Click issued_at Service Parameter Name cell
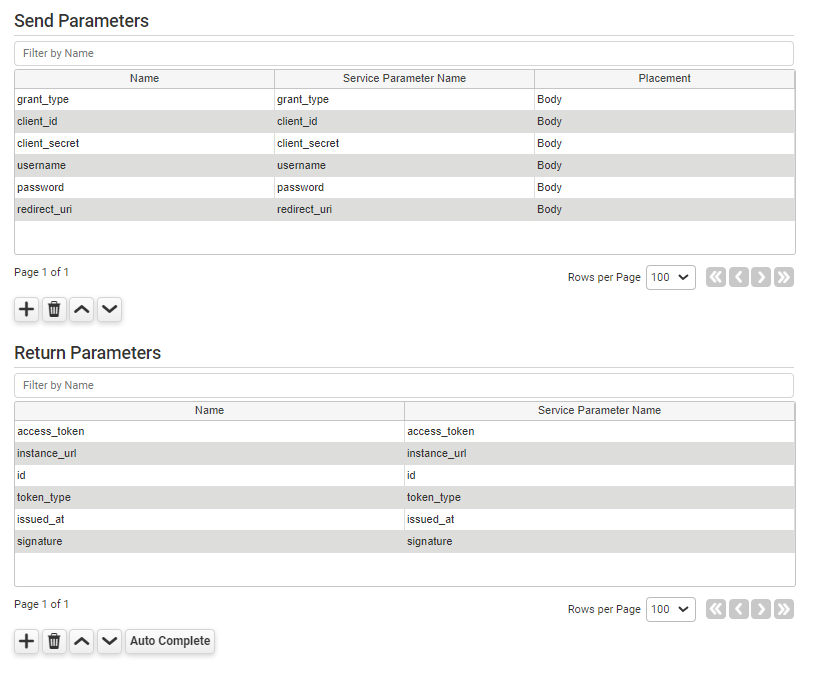This screenshot has height=678, width=813. click(x=599, y=519)
